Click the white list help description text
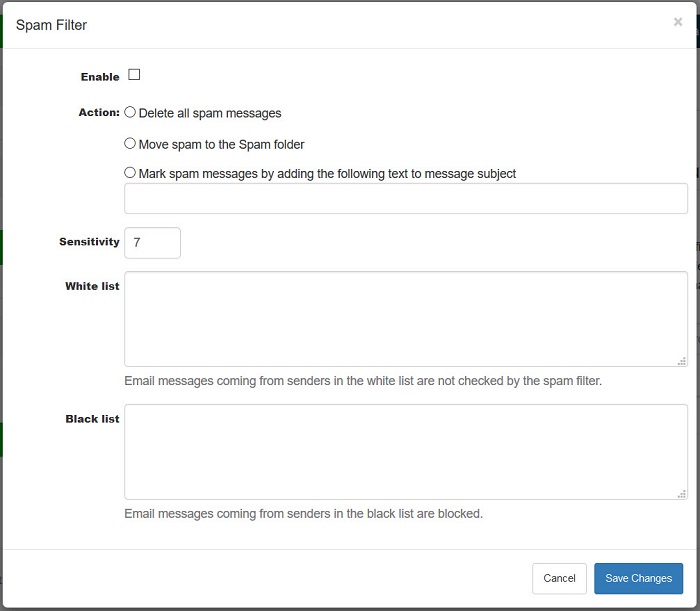The image size is (700, 611). [x=363, y=381]
